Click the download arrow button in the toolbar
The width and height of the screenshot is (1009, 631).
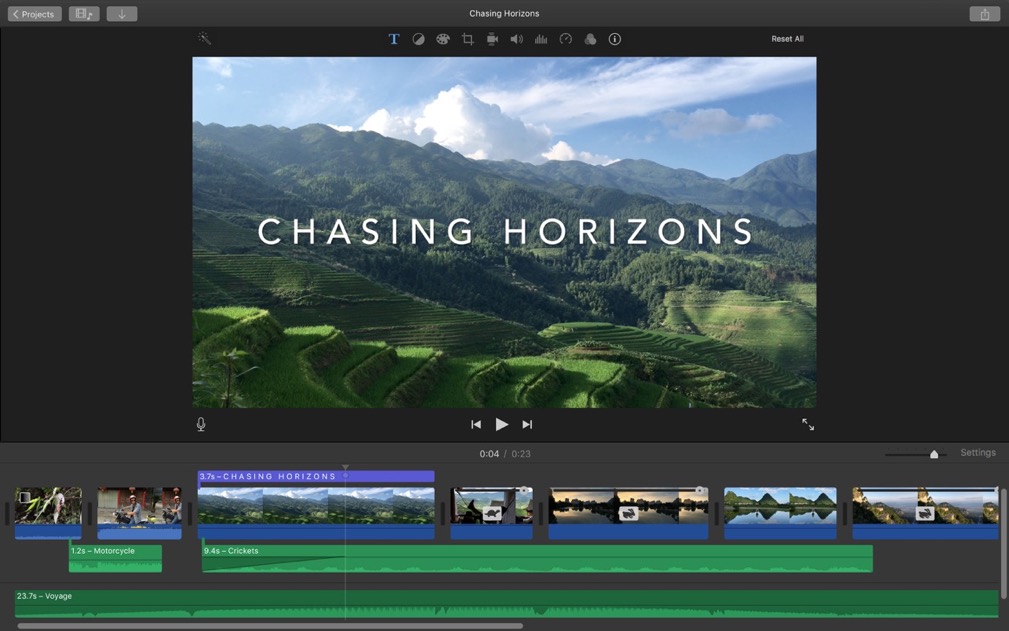click(x=122, y=13)
